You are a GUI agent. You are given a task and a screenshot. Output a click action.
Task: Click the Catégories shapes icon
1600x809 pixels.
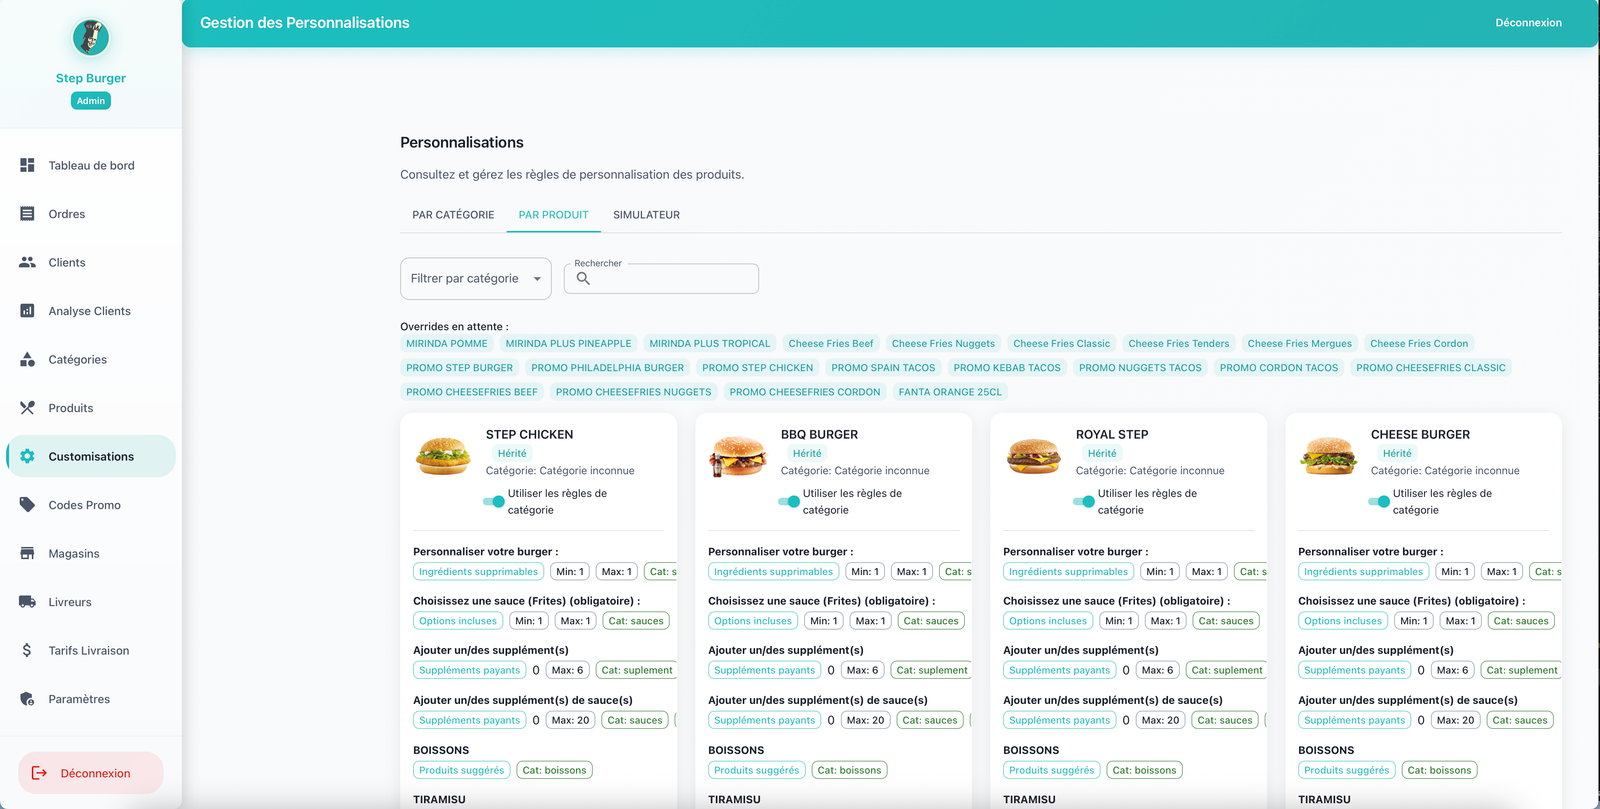pyautogui.click(x=27, y=359)
